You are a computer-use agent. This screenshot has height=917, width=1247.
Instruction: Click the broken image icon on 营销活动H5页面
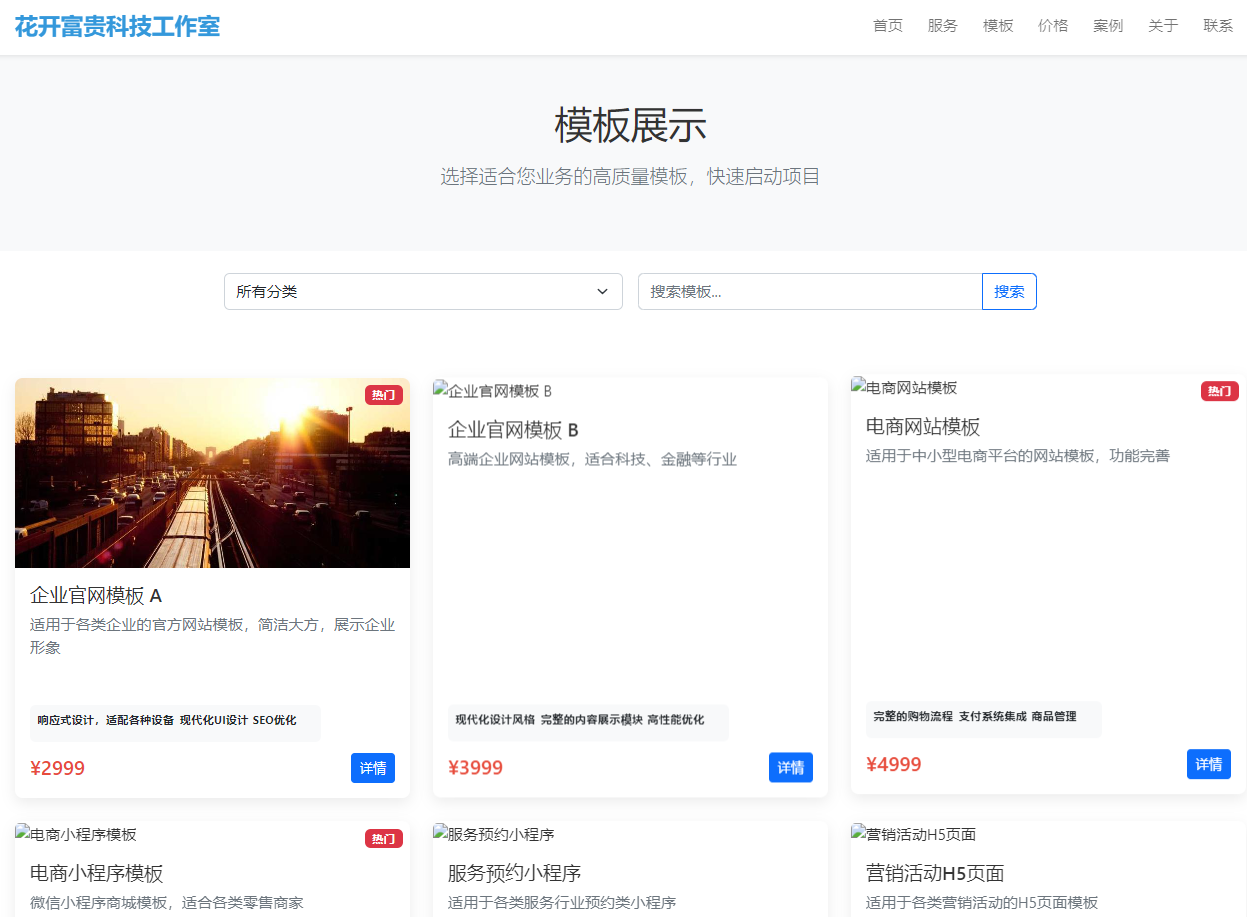[860, 832]
